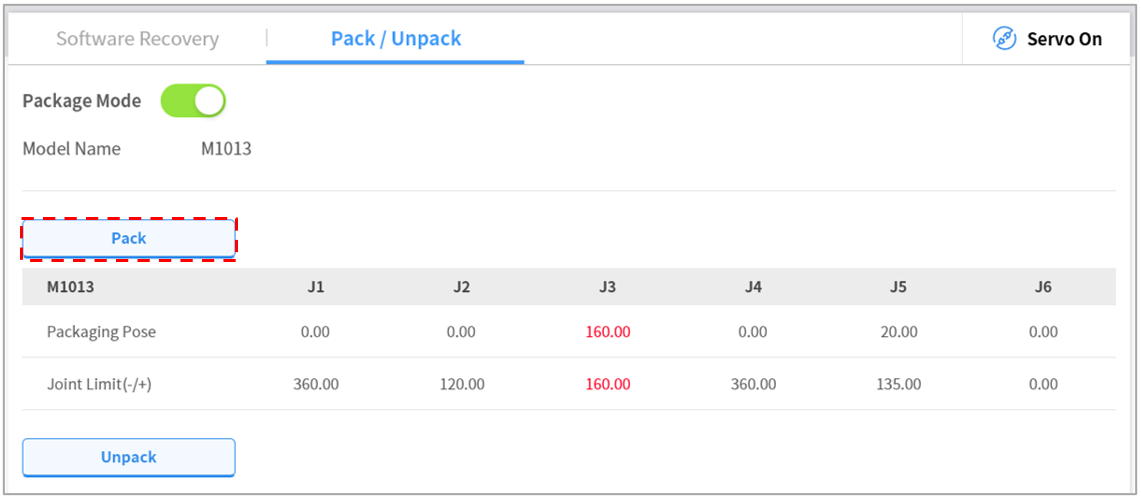Click the Servo On link icon
This screenshot has width=1141, height=499.
tap(1004, 39)
